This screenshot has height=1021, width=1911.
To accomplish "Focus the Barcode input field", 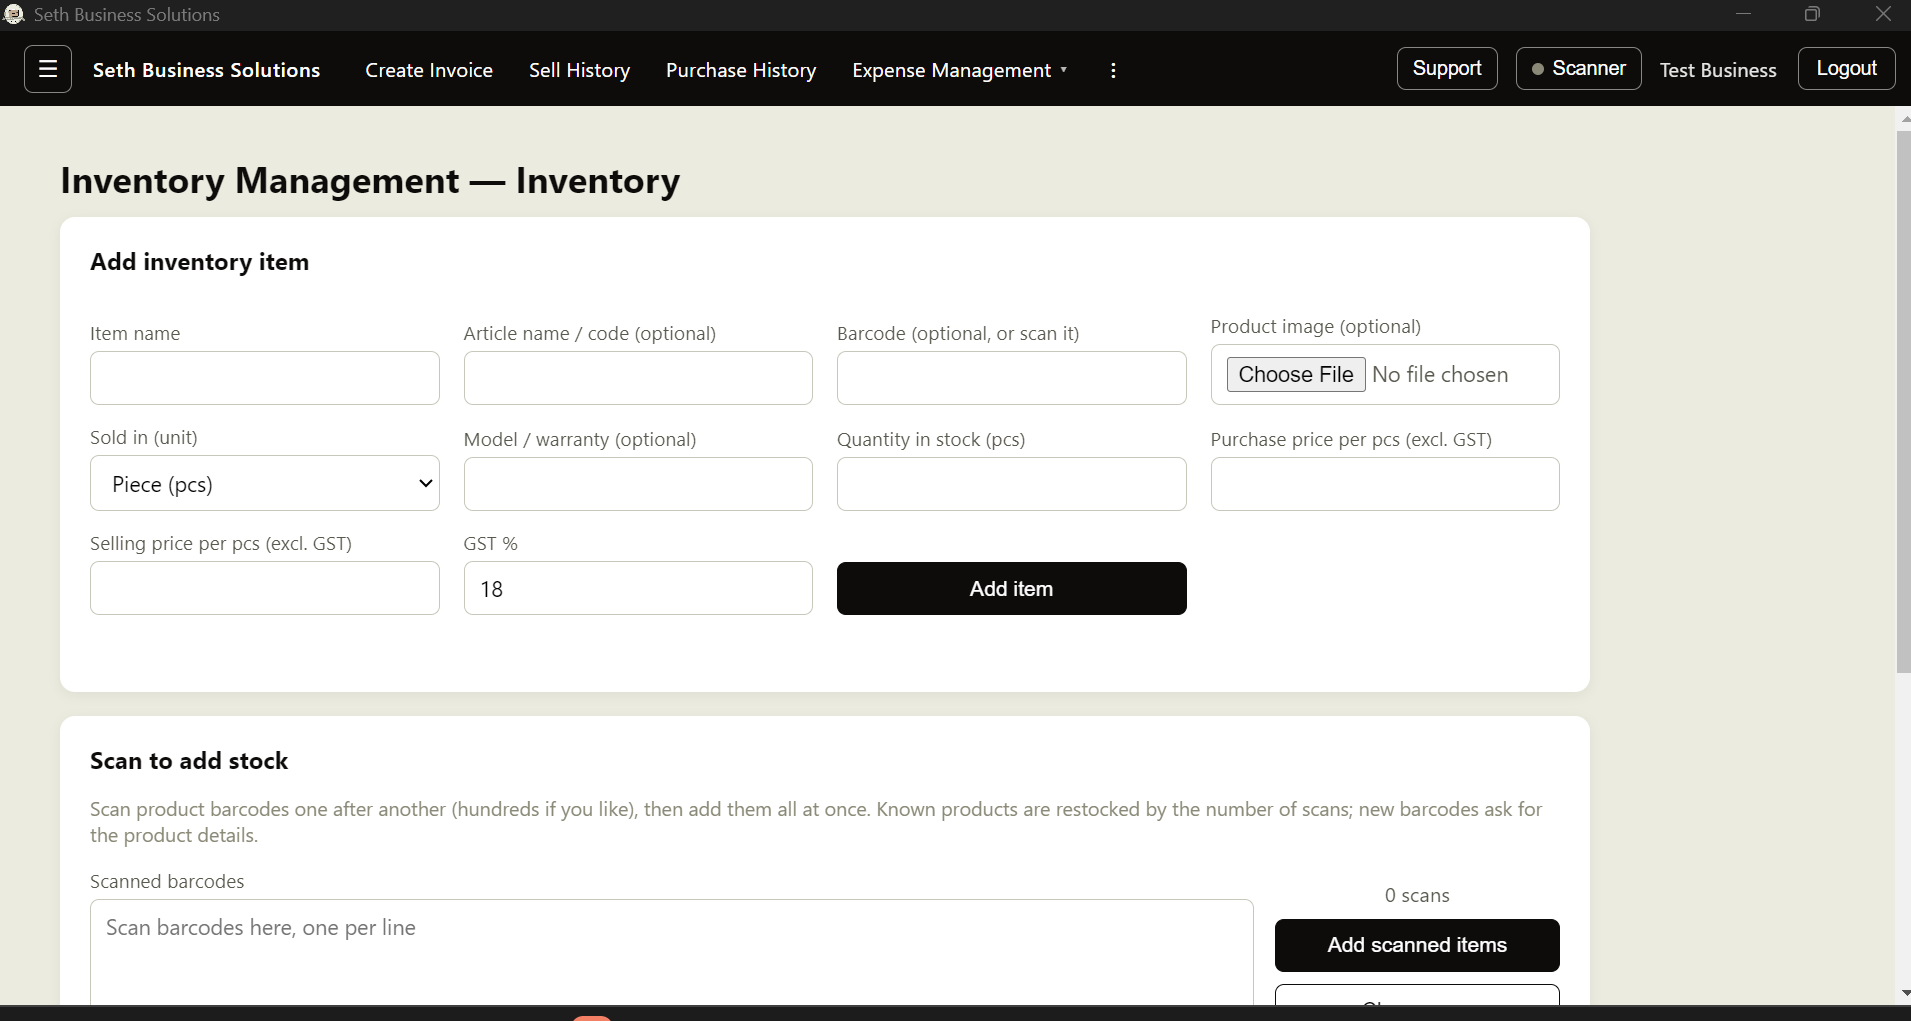I will click(1011, 378).
